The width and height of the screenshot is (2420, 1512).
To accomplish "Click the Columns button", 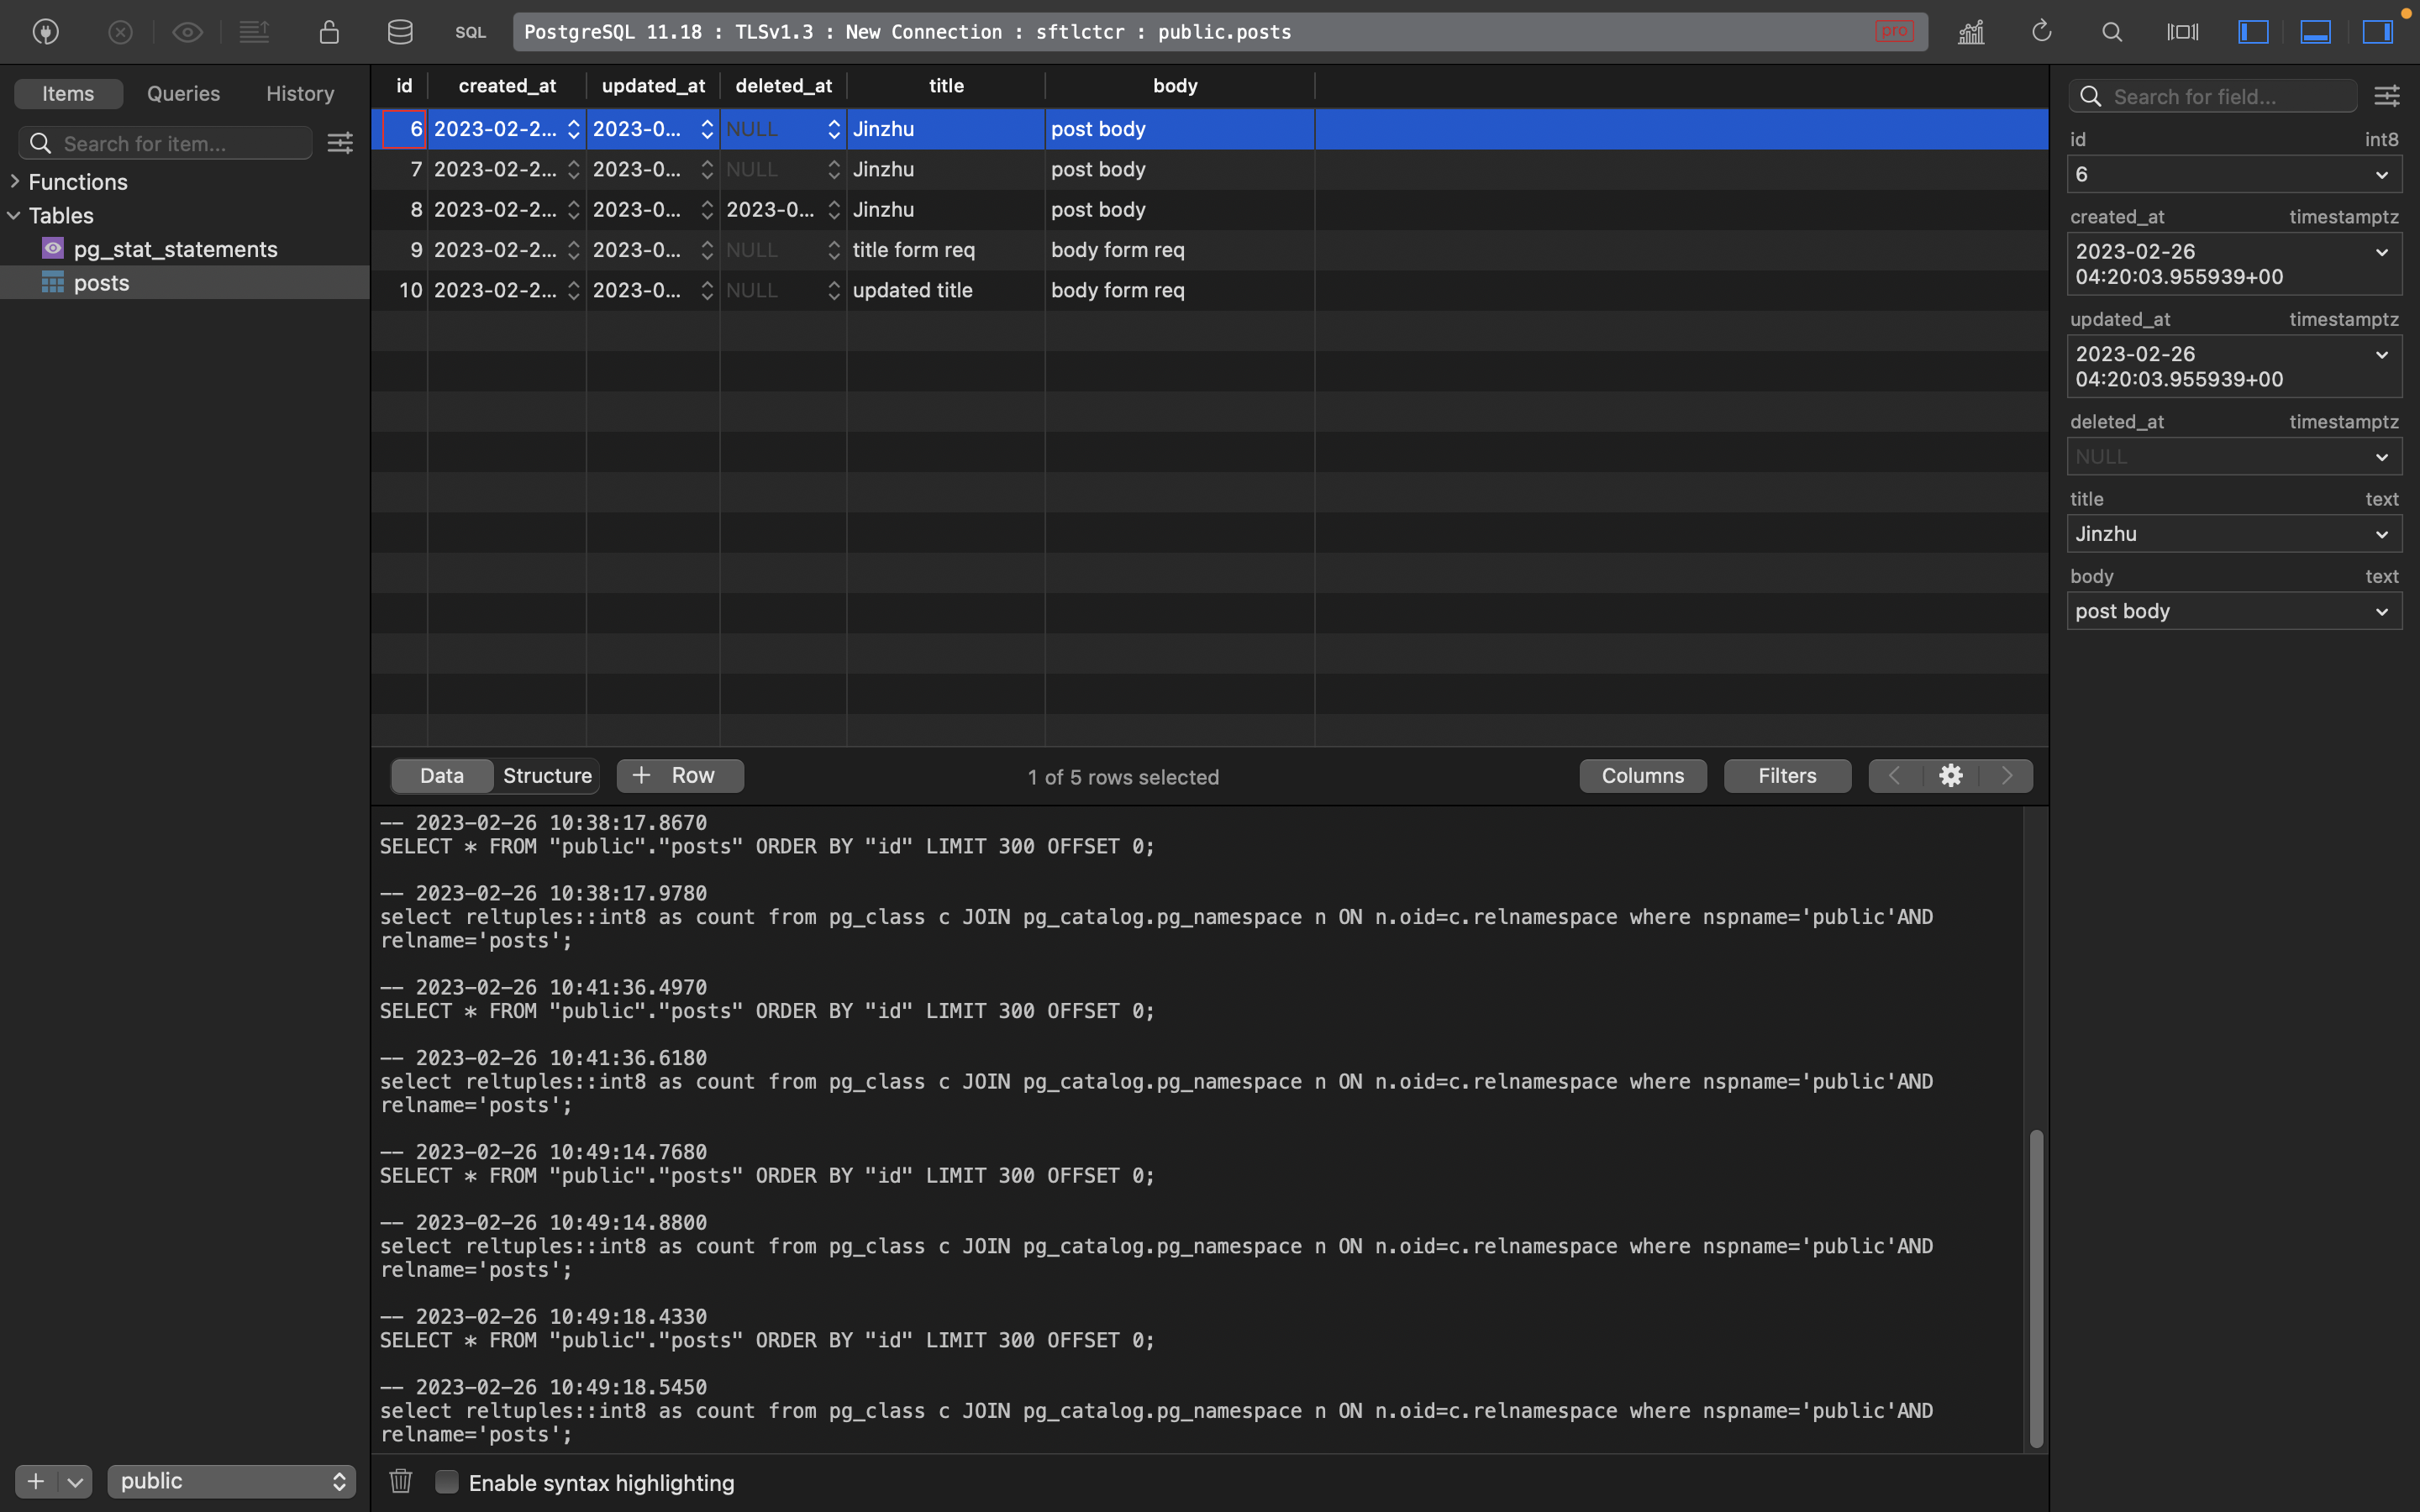I will [x=1642, y=775].
